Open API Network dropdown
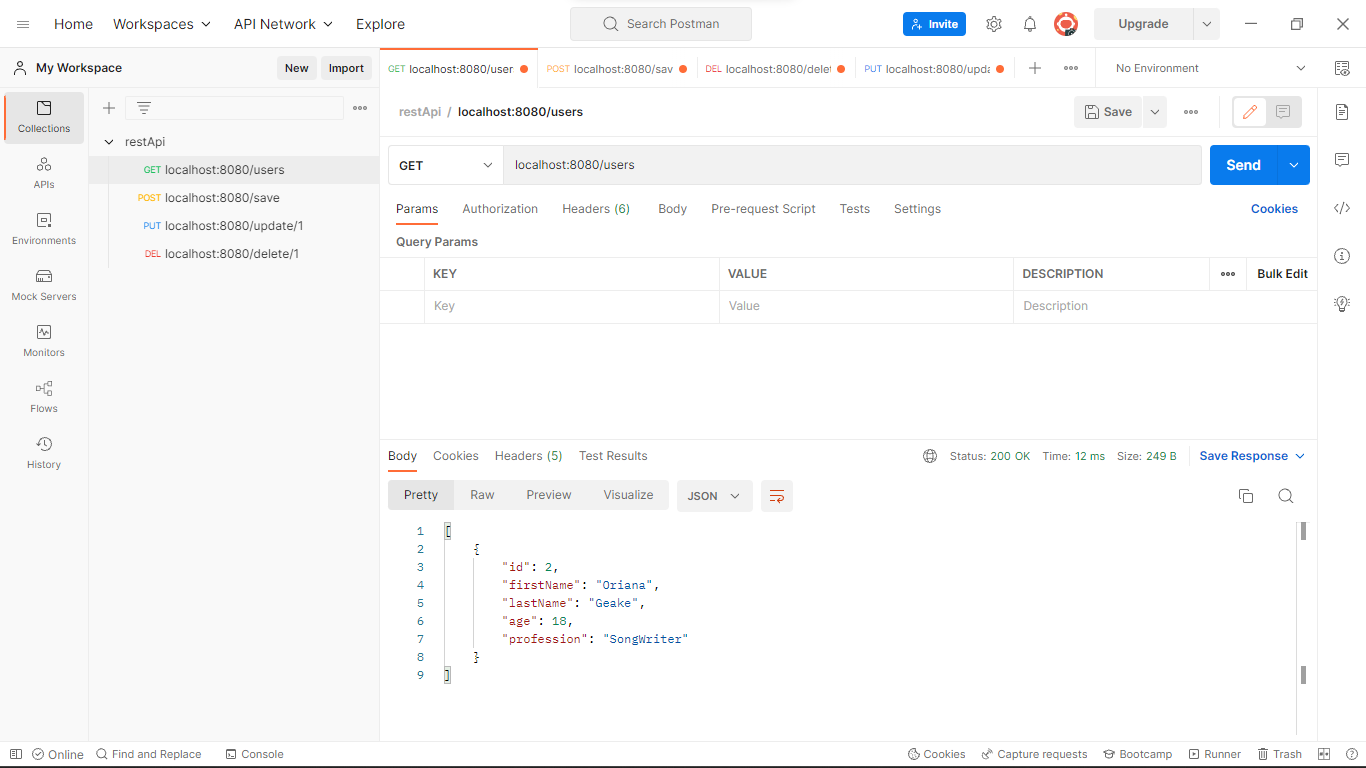The image size is (1366, 768). coord(284,24)
